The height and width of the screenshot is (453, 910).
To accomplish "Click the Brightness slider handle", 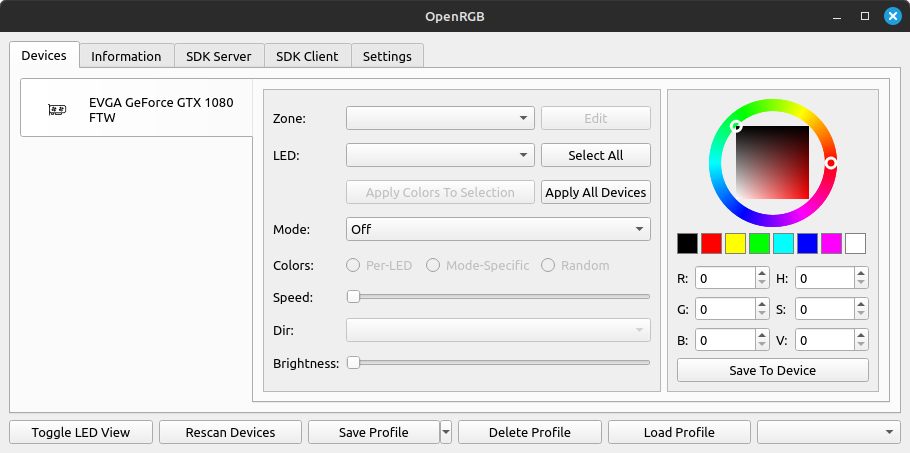I will point(353,363).
